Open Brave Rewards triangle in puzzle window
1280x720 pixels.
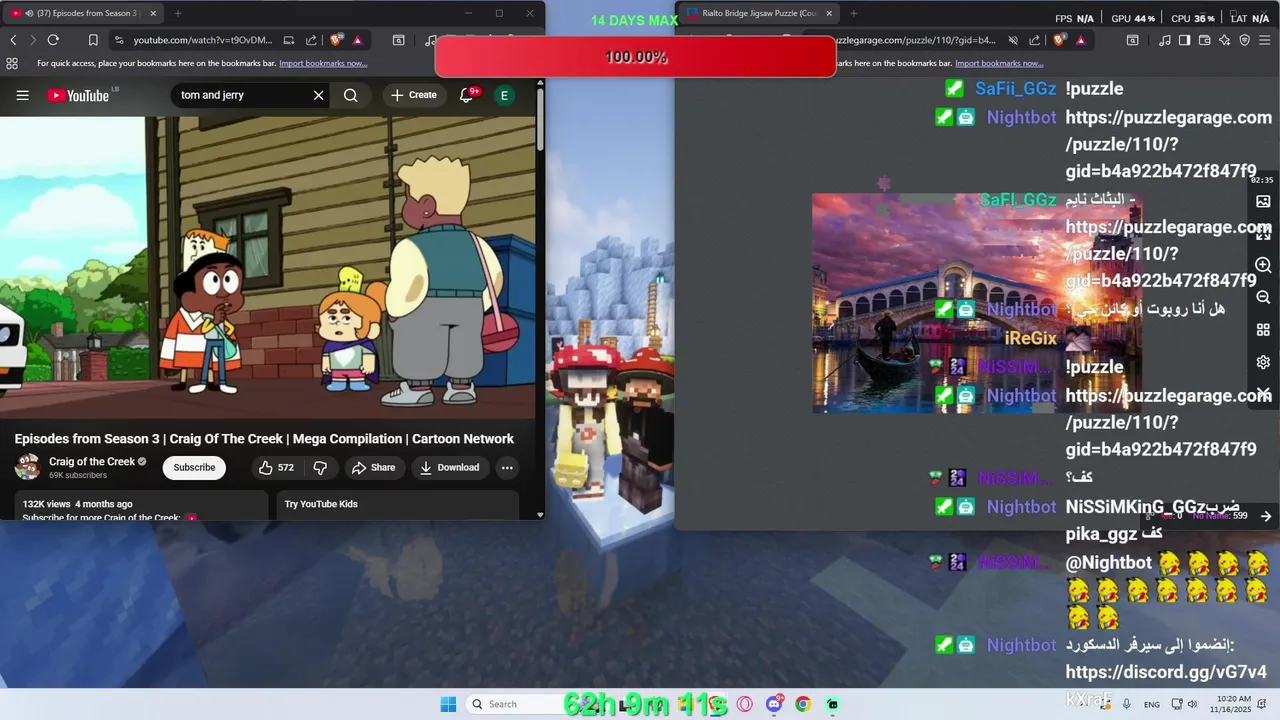click(x=1081, y=40)
